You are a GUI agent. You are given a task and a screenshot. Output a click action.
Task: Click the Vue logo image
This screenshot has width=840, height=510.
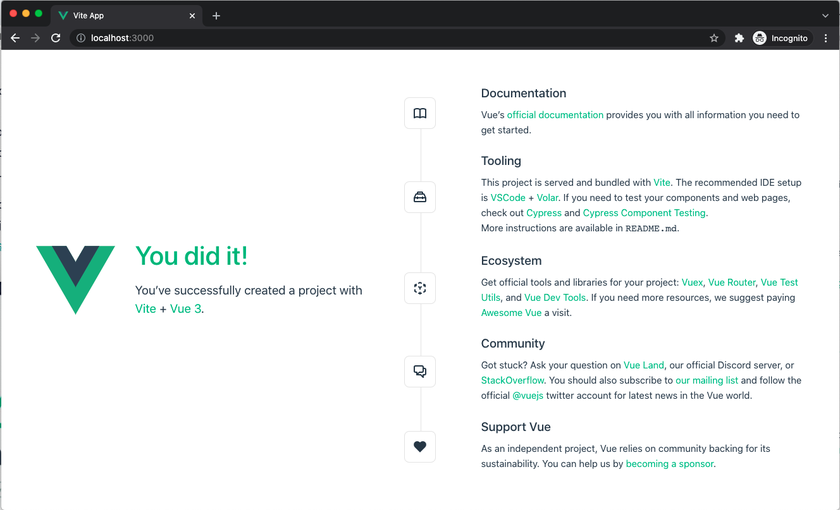pos(76,280)
